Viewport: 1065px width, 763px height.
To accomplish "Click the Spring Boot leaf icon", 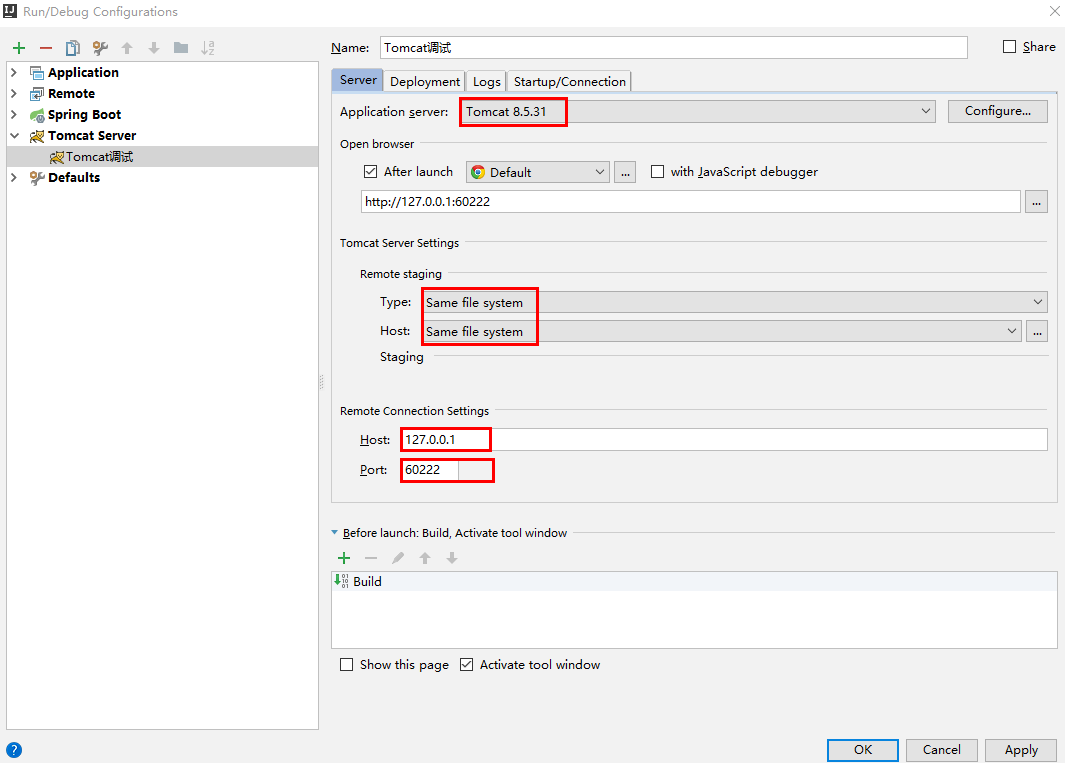I will tap(37, 115).
